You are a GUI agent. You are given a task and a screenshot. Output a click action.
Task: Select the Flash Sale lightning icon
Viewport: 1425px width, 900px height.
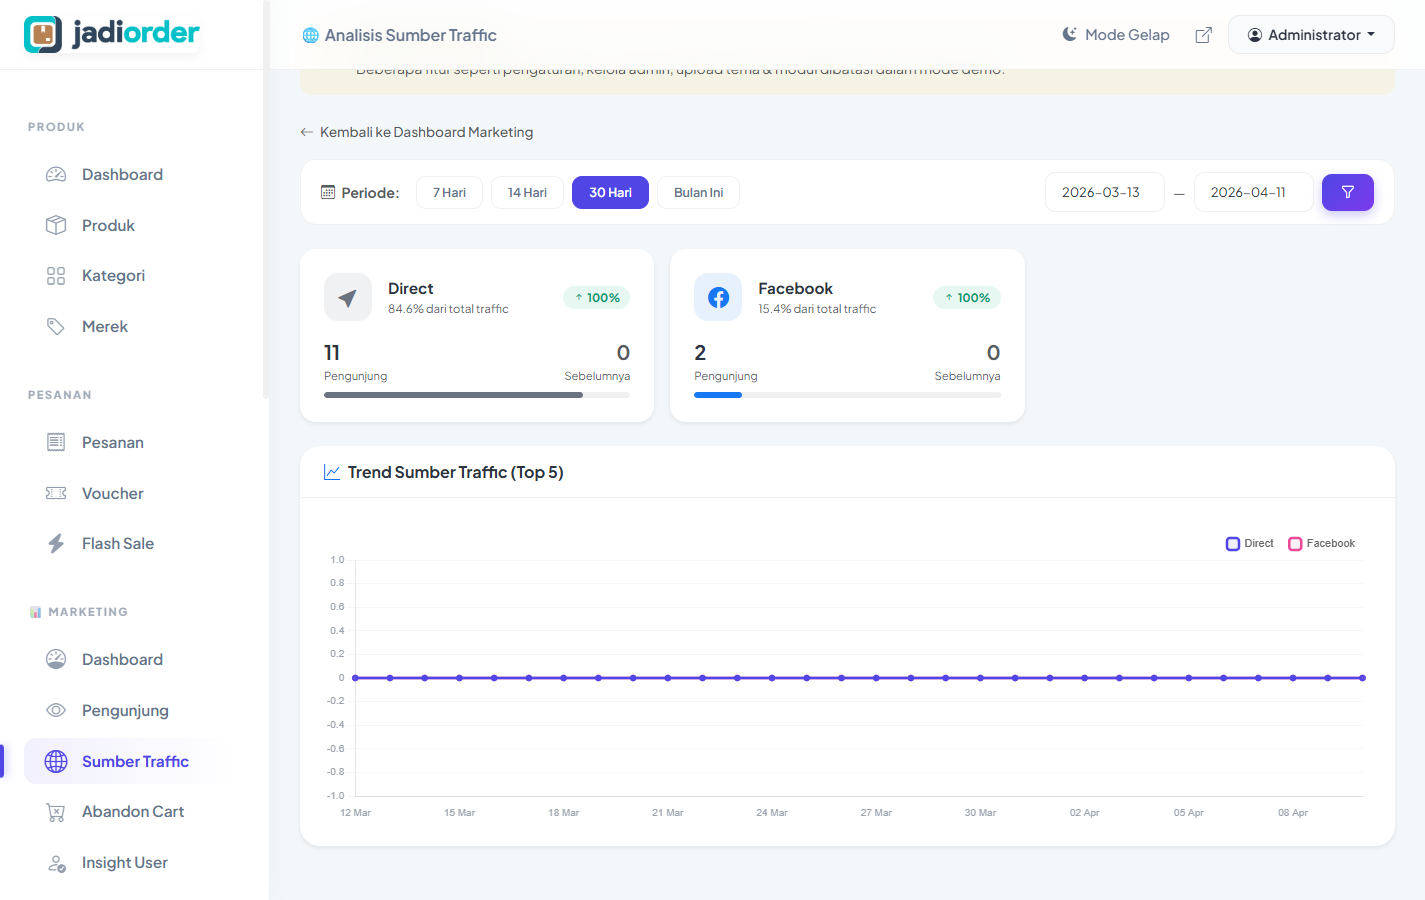[x=57, y=543]
